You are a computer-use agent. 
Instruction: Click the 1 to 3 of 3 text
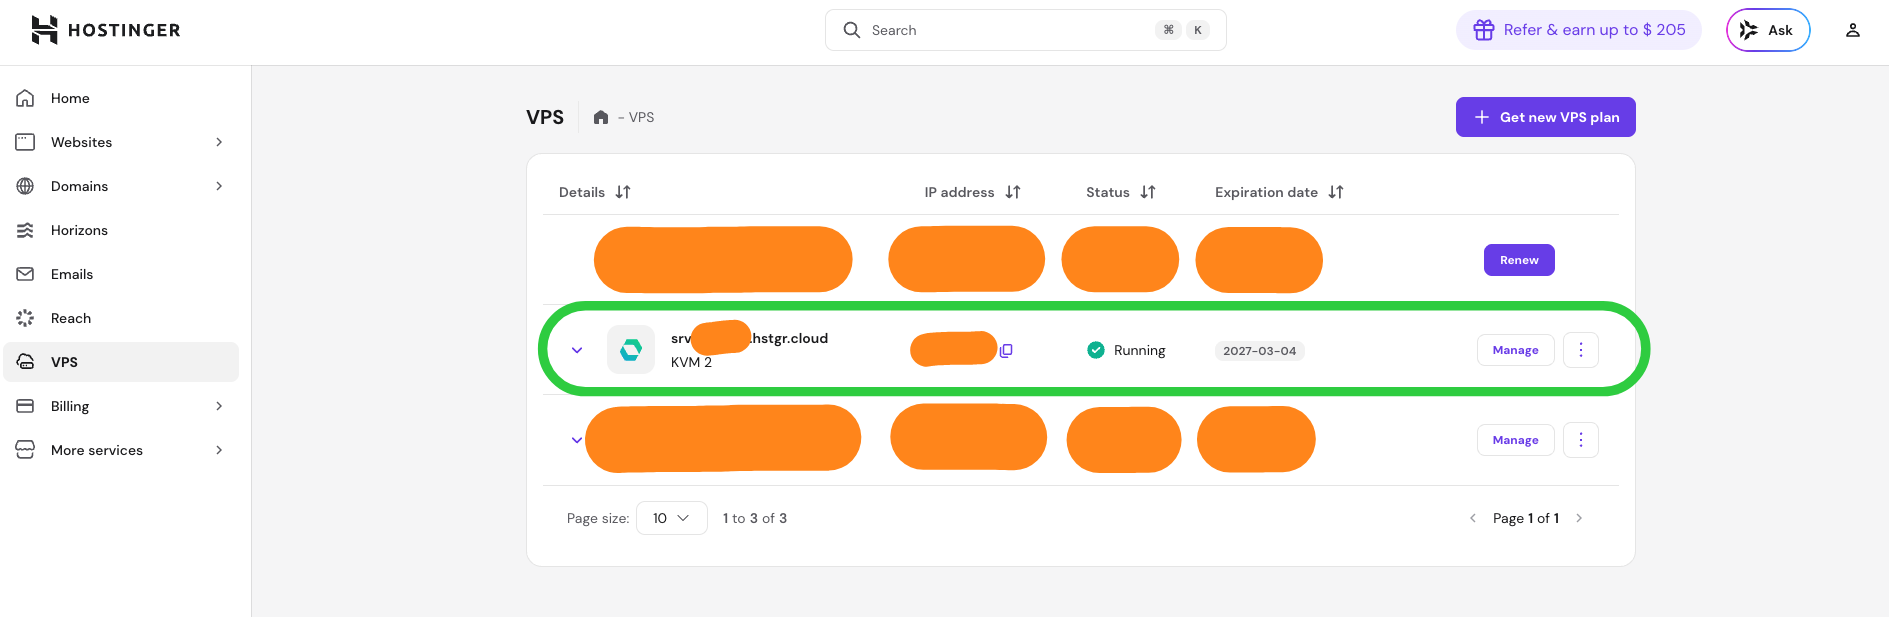(755, 518)
